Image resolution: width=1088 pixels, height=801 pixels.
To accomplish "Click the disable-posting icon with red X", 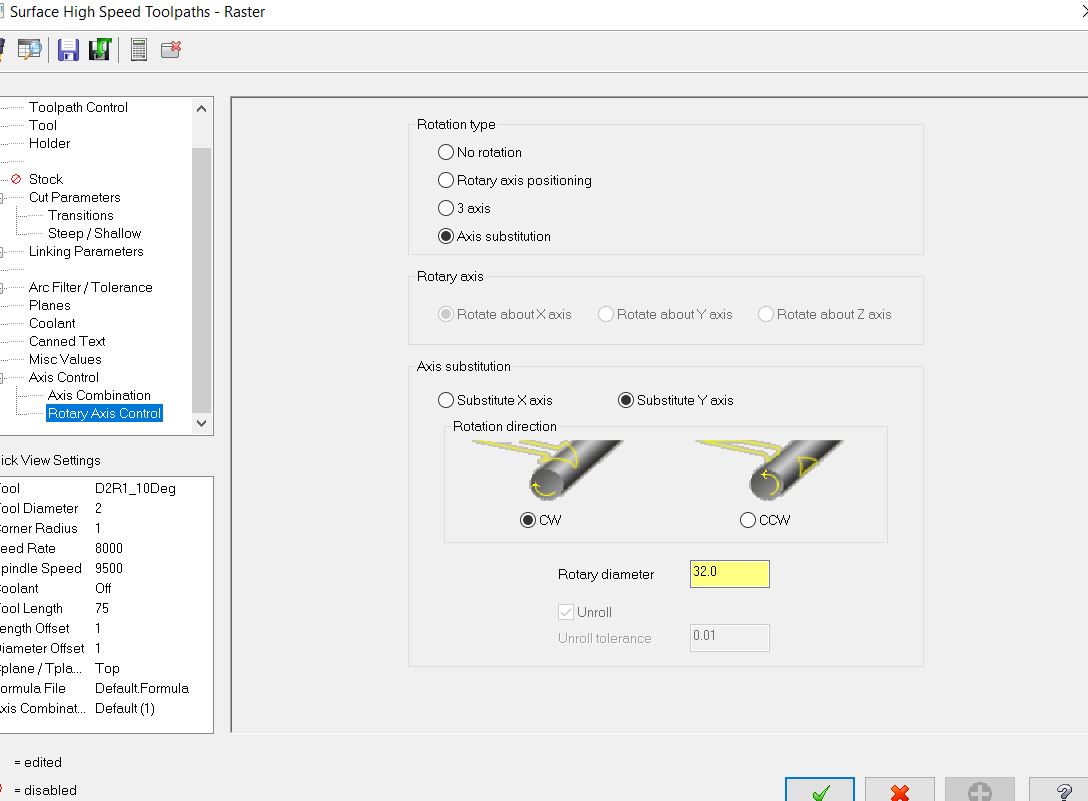I will pyautogui.click(x=170, y=49).
